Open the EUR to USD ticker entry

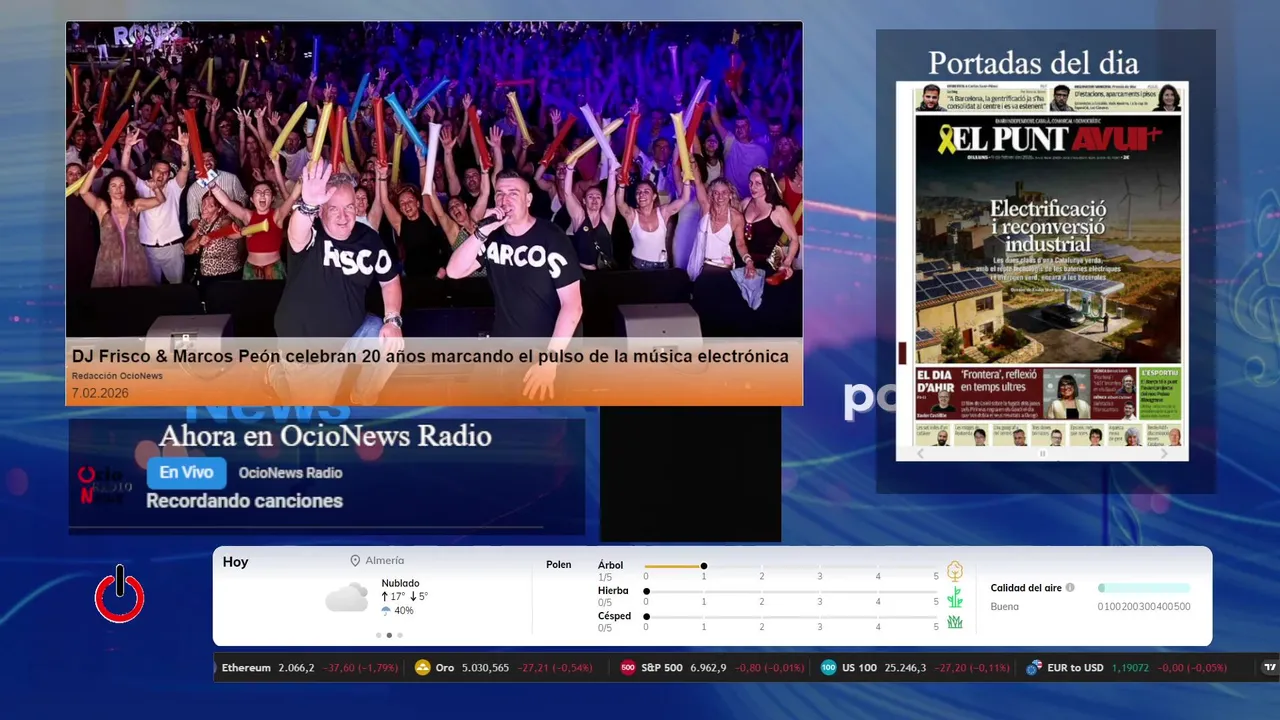point(1127,668)
